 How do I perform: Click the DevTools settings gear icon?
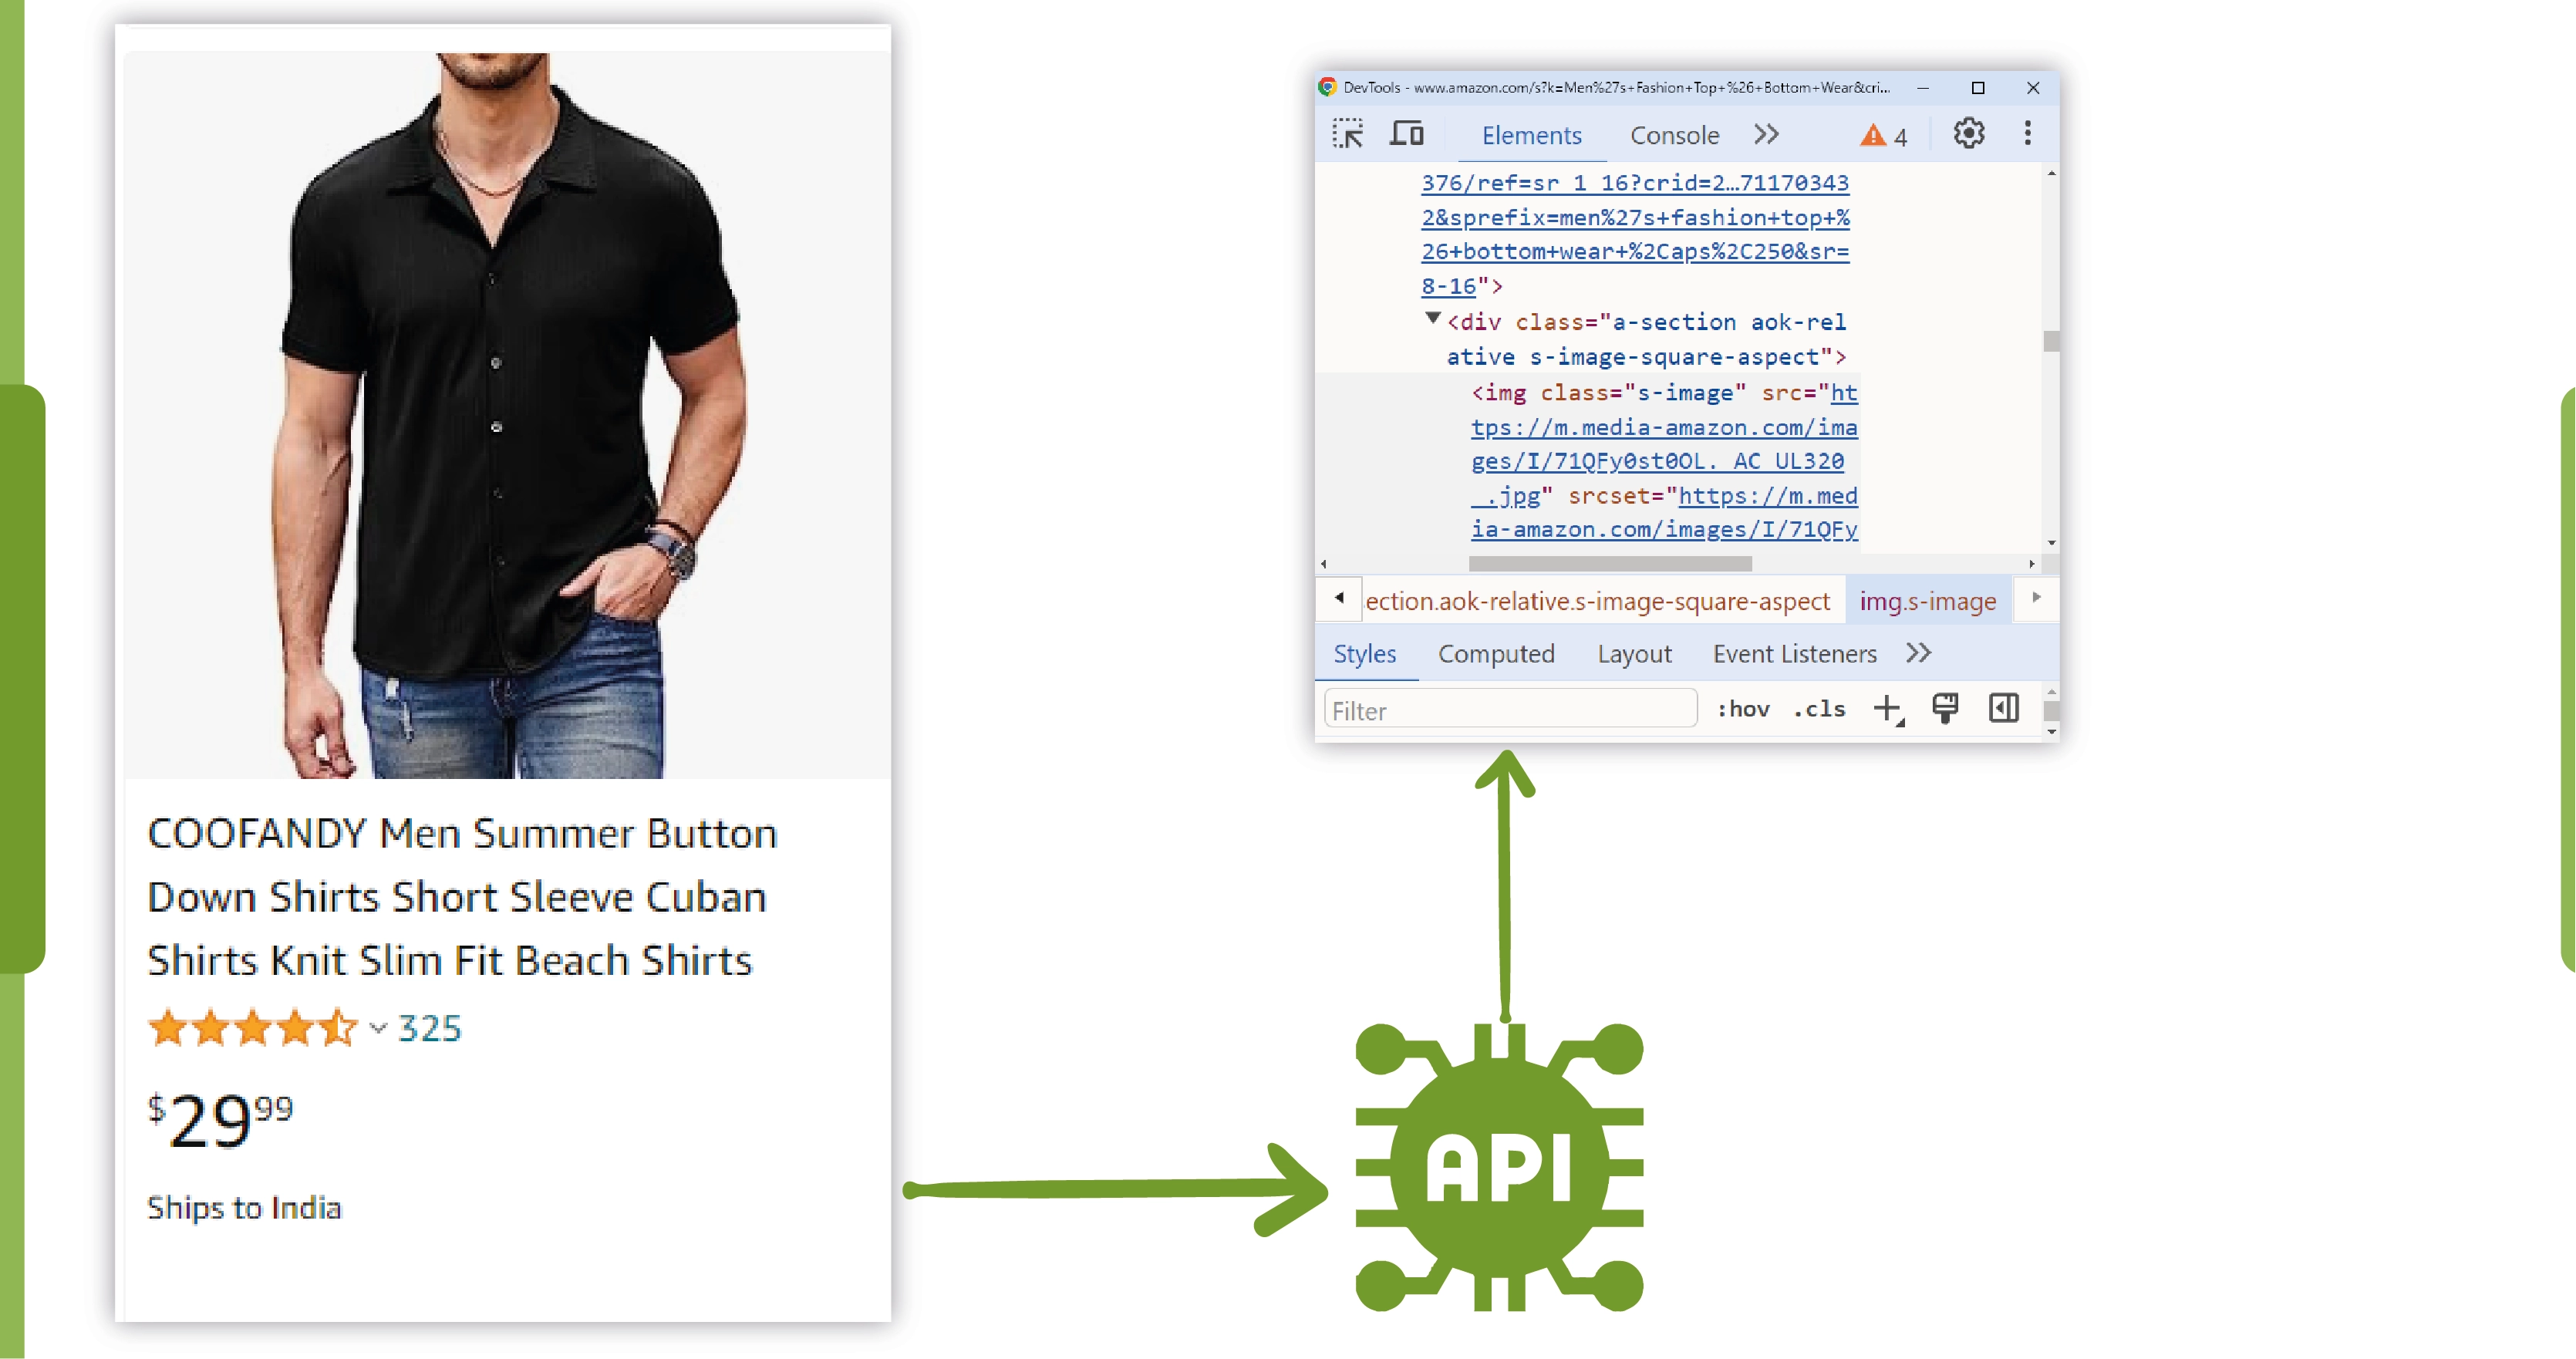click(1966, 133)
